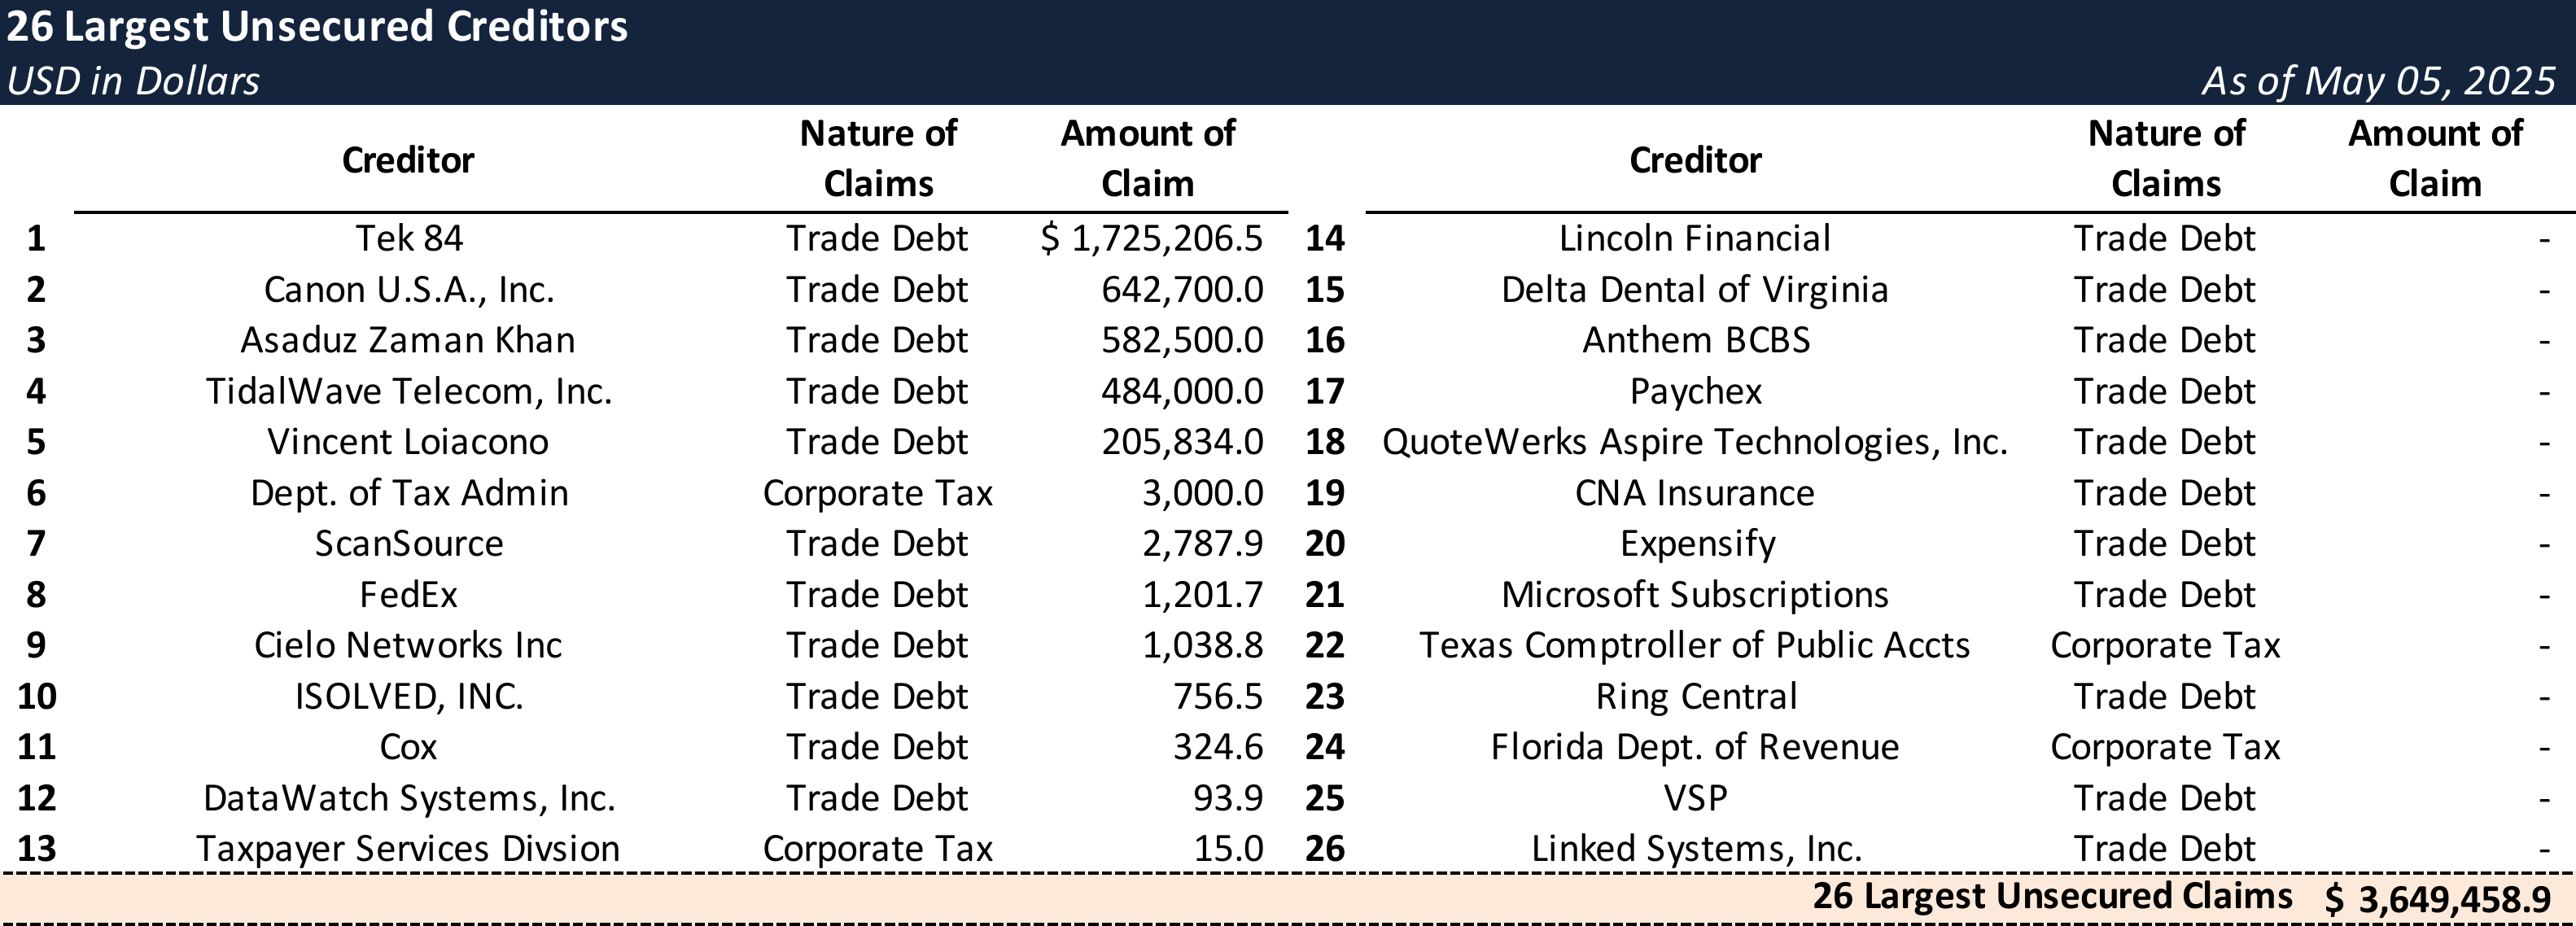Select creditor 'Cox'
The height and width of the screenshot is (926, 2576).
point(408,747)
